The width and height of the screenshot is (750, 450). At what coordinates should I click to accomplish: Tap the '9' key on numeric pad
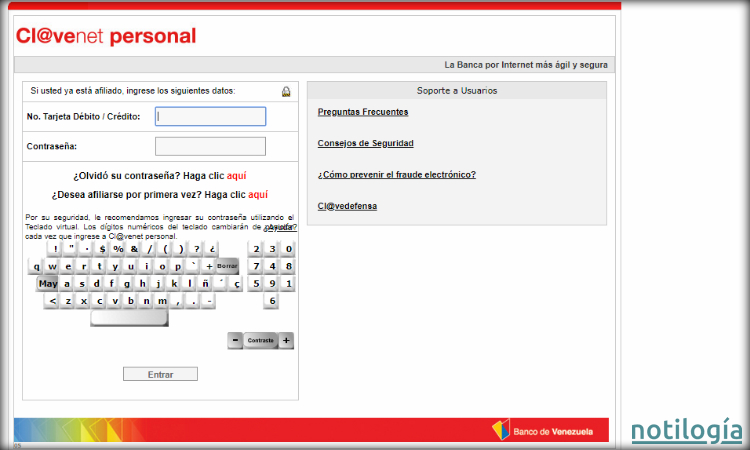click(273, 284)
